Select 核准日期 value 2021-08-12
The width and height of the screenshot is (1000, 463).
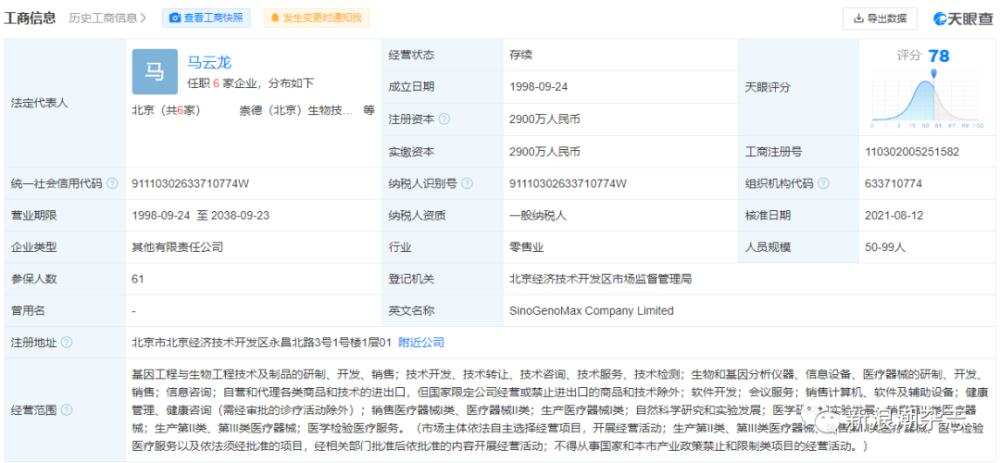pos(894,216)
